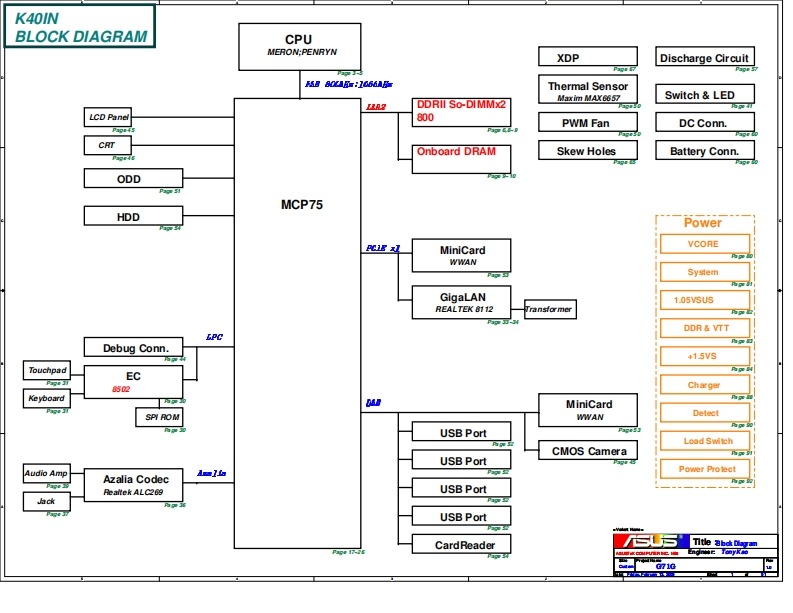Viewport: 793px width, 613px height.
Task: Select the K40IN Block Diagram title box
Action: point(80,26)
